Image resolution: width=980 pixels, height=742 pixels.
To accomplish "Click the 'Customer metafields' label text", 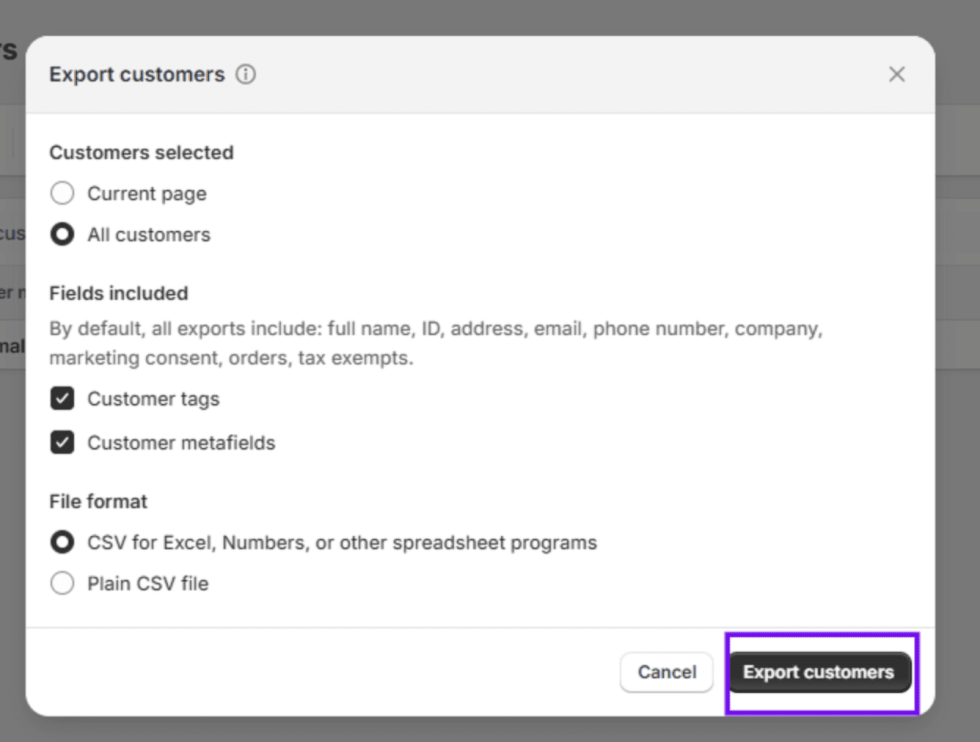I will point(181,443).
